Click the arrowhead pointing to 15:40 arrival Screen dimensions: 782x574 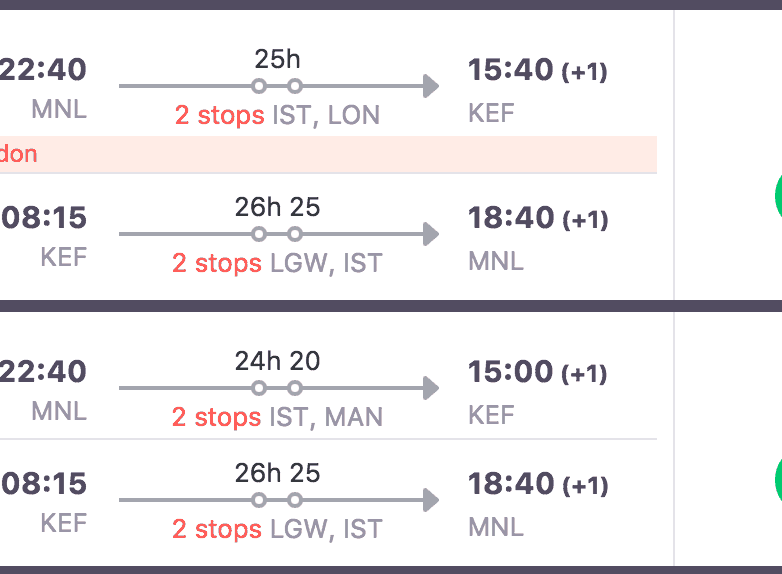point(431,86)
